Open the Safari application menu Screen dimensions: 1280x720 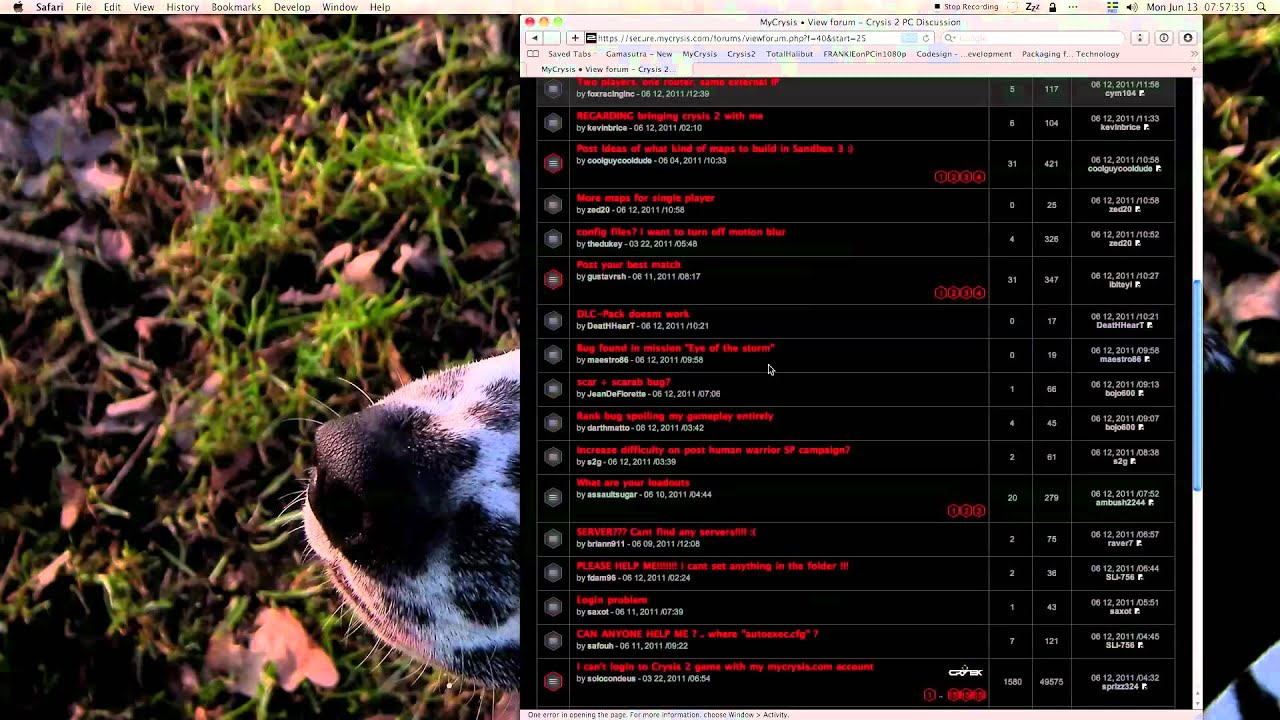[x=49, y=7]
